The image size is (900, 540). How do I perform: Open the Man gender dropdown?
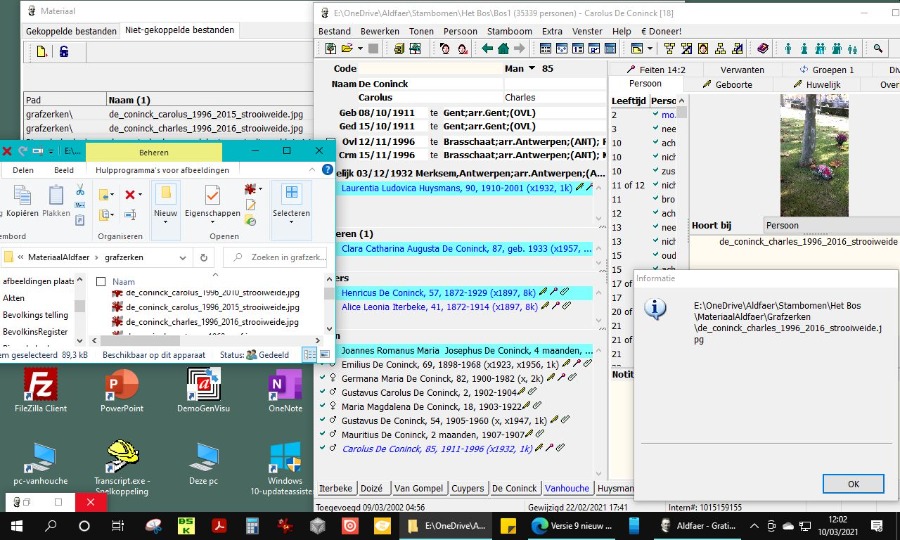[530, 69]
